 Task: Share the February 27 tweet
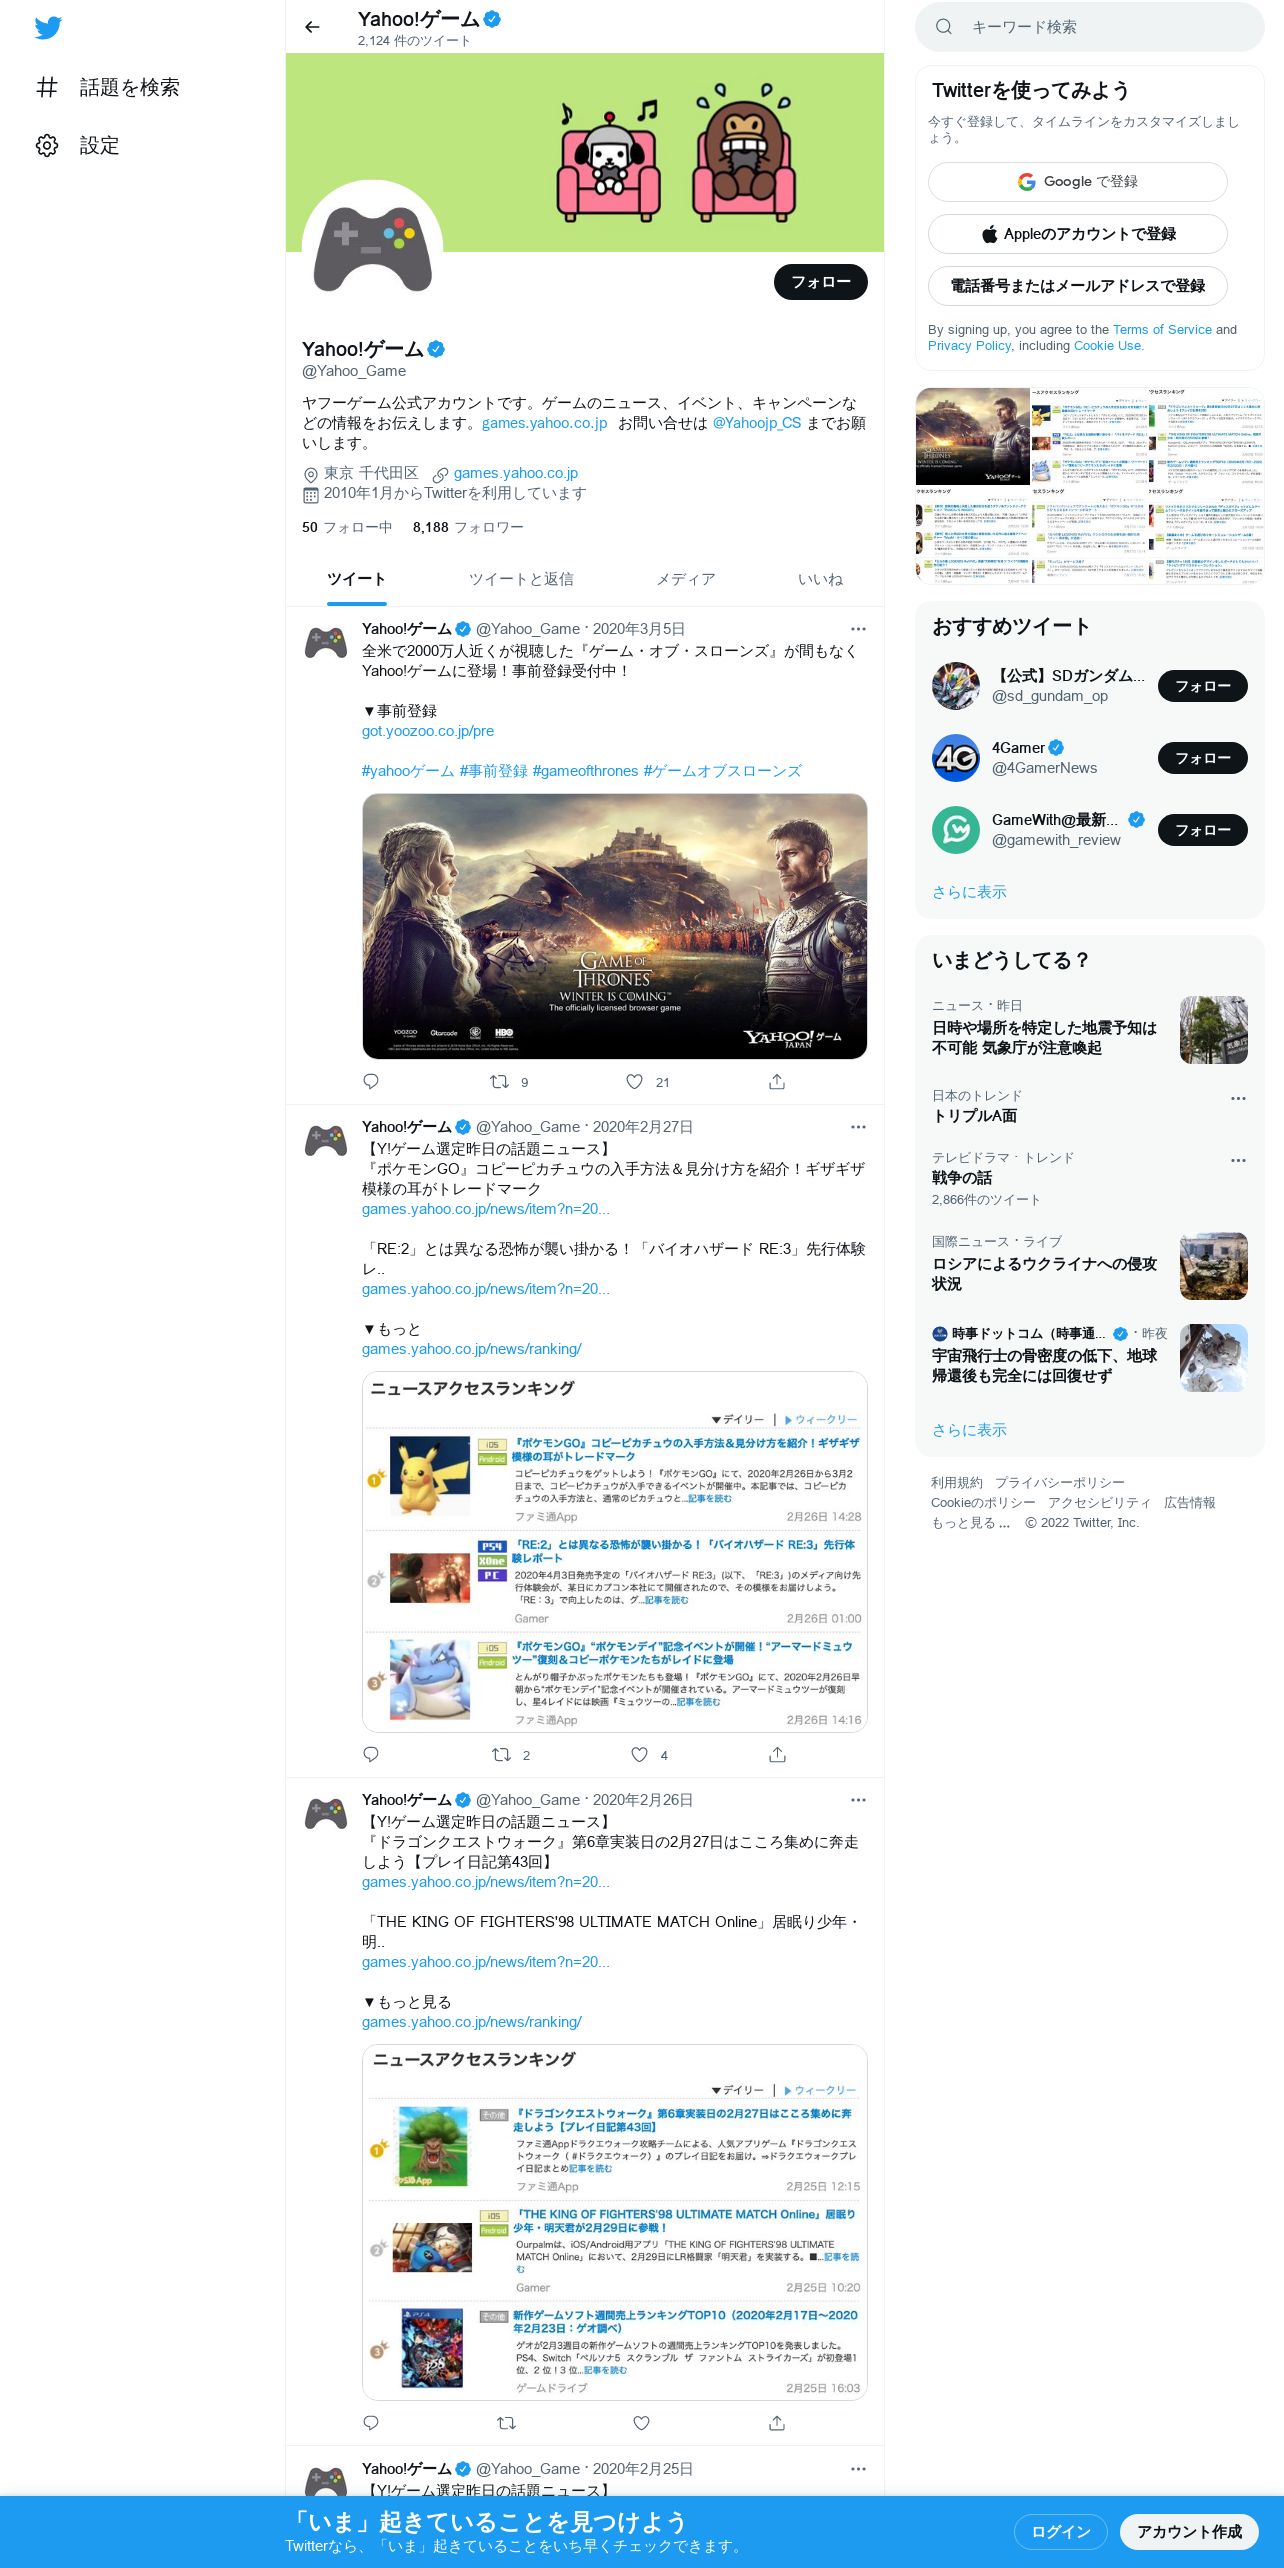(777, 1755)
